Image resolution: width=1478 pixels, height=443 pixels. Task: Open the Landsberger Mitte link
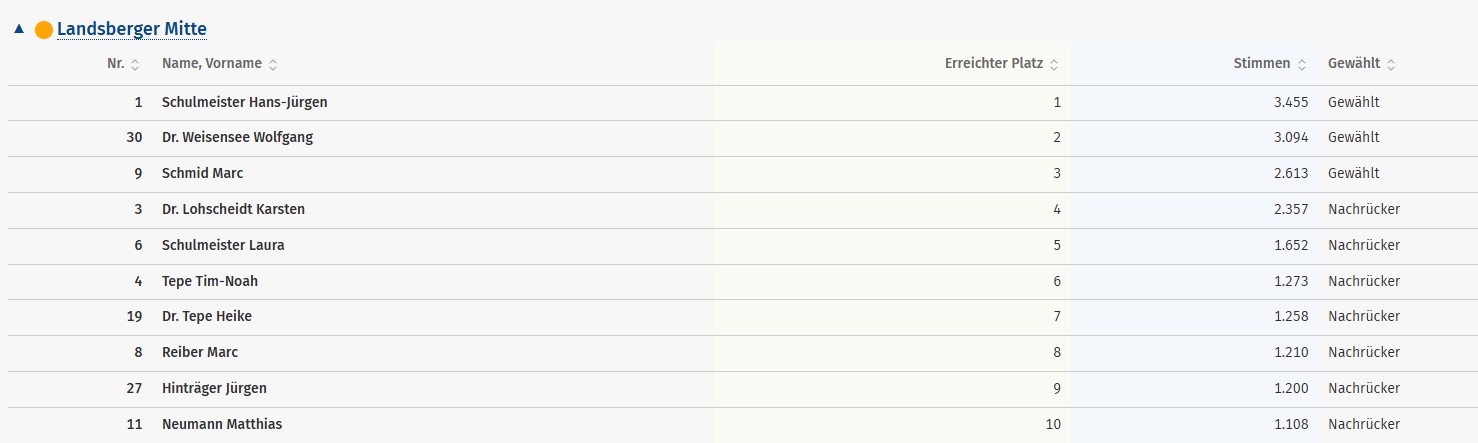point(132,29)
